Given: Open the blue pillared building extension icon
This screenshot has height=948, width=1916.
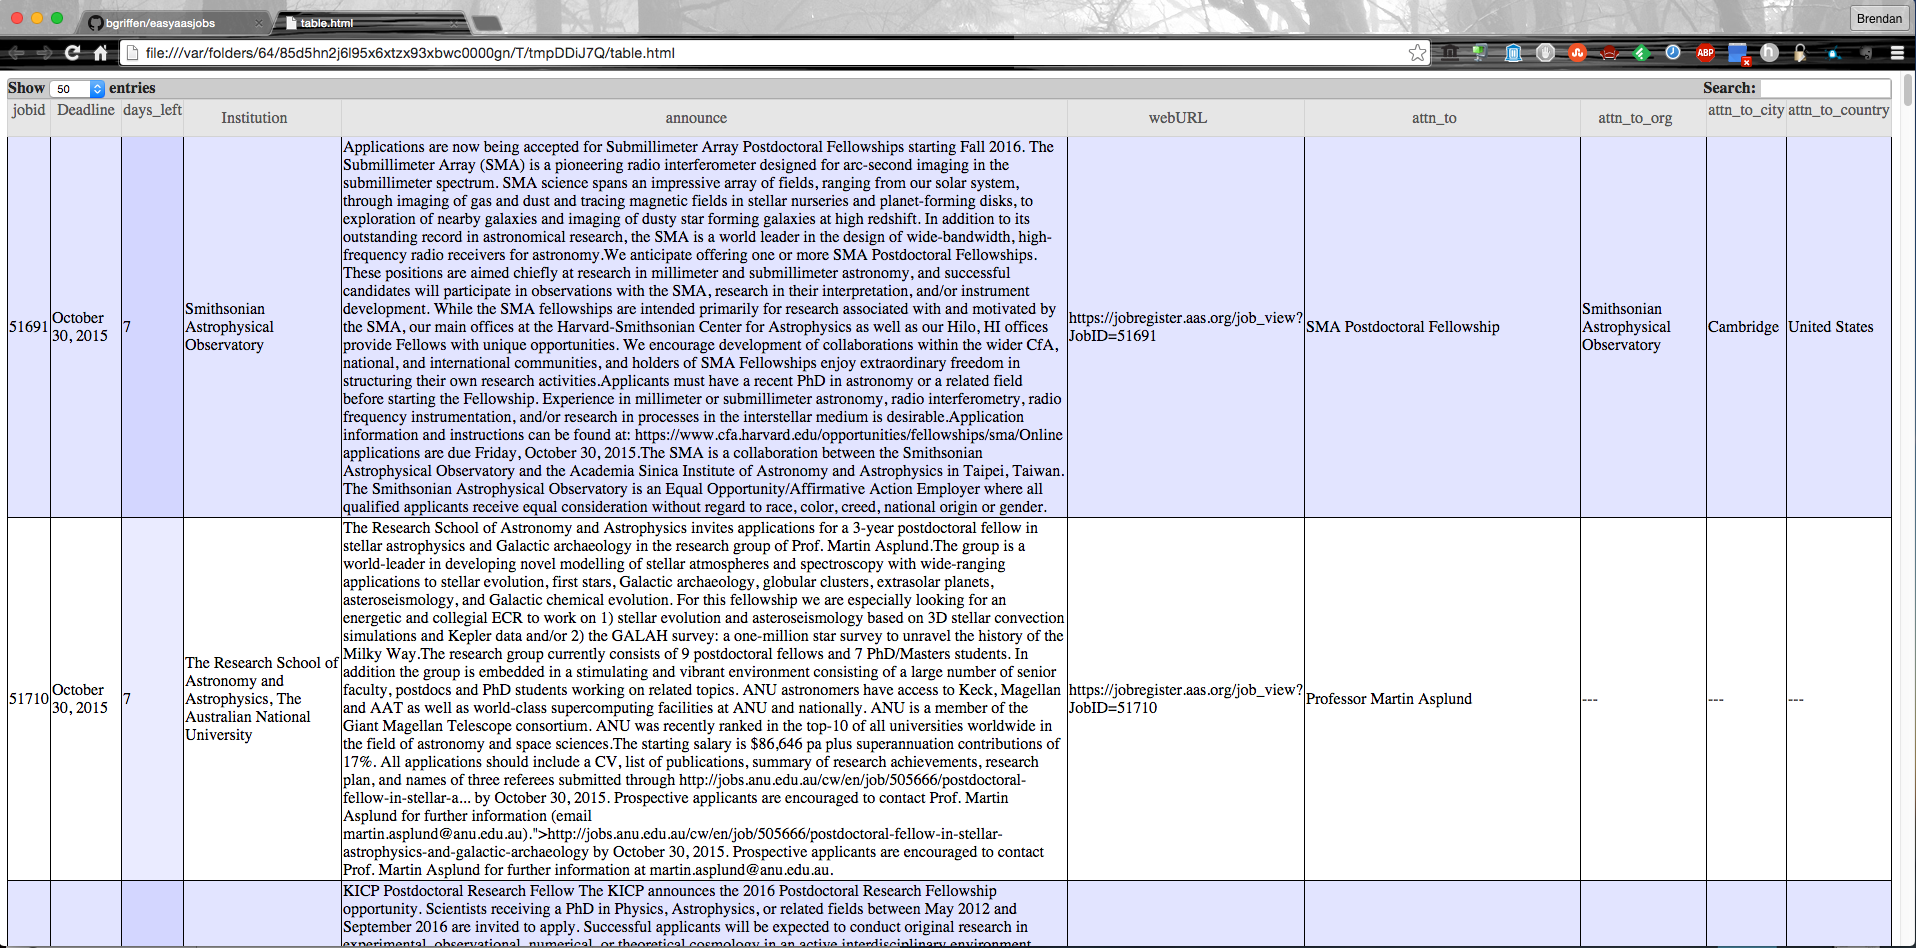Looking at the screenshot, I should click(1513, 52).
